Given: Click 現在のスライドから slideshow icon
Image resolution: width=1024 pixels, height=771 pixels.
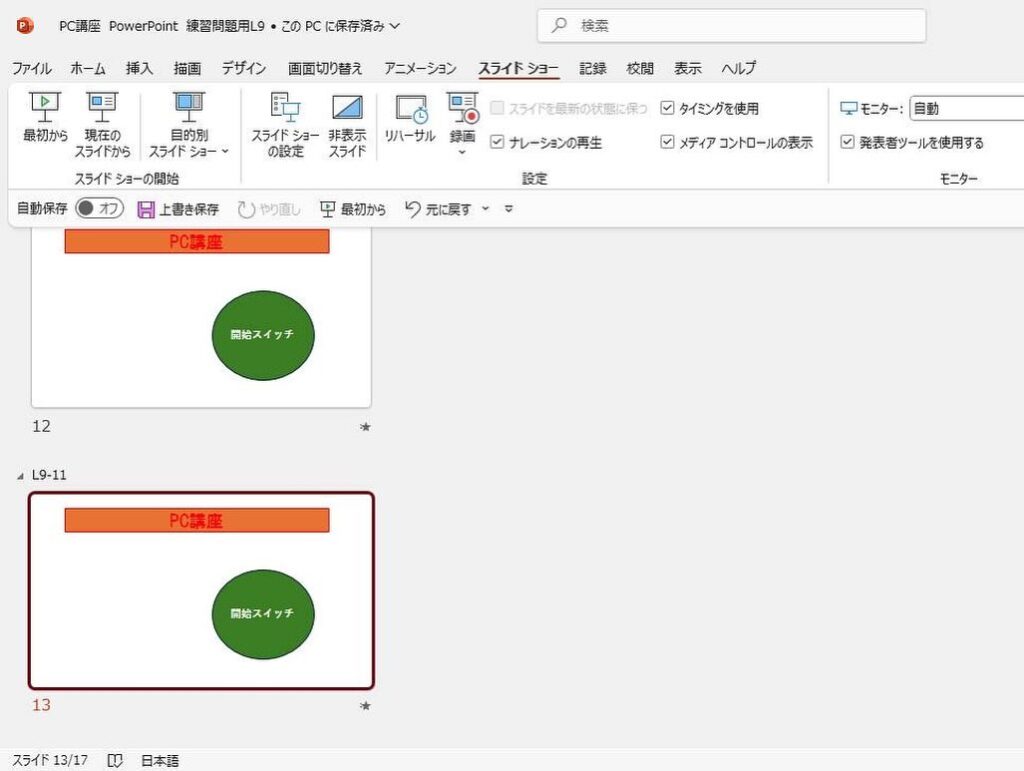Looking at the screenshot, I should click(x=102, y=105).
